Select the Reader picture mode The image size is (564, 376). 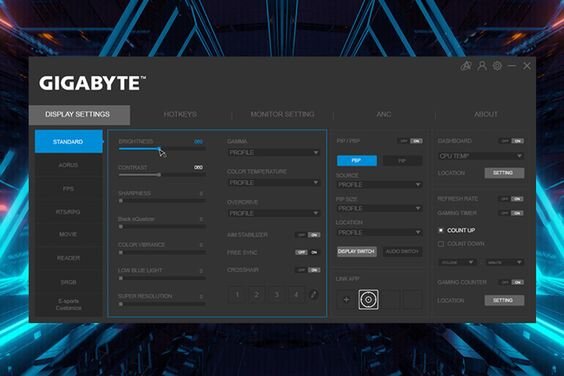point(68,258)
